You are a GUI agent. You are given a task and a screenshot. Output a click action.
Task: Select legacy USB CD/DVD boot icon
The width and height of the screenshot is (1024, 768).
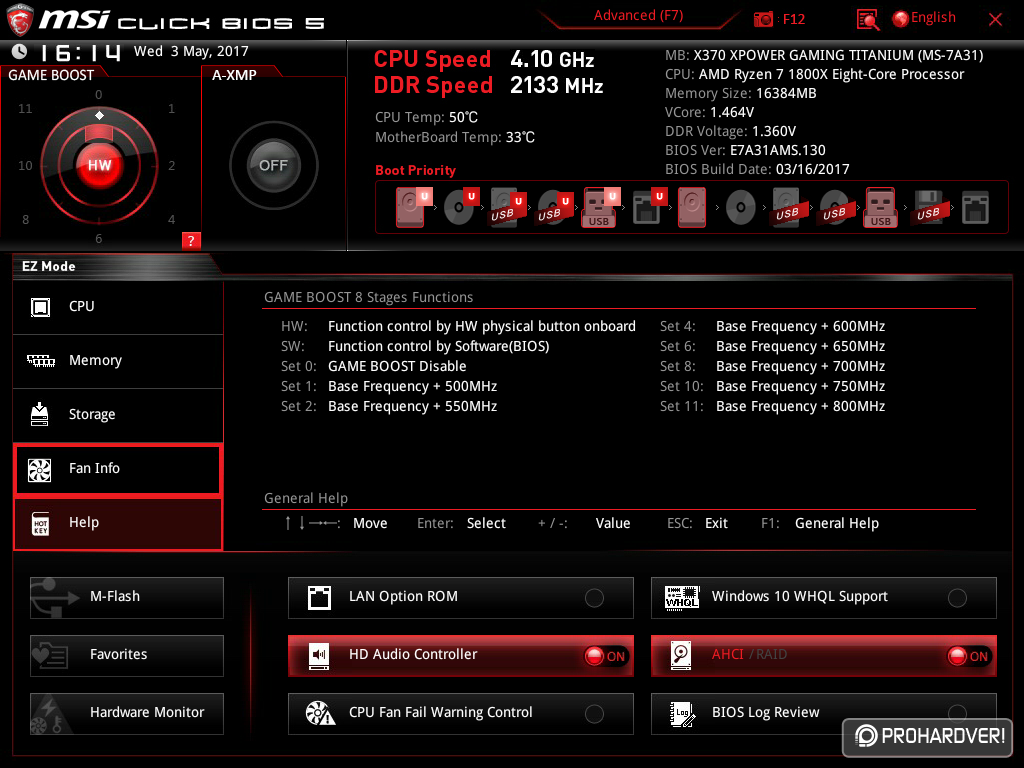834,207
